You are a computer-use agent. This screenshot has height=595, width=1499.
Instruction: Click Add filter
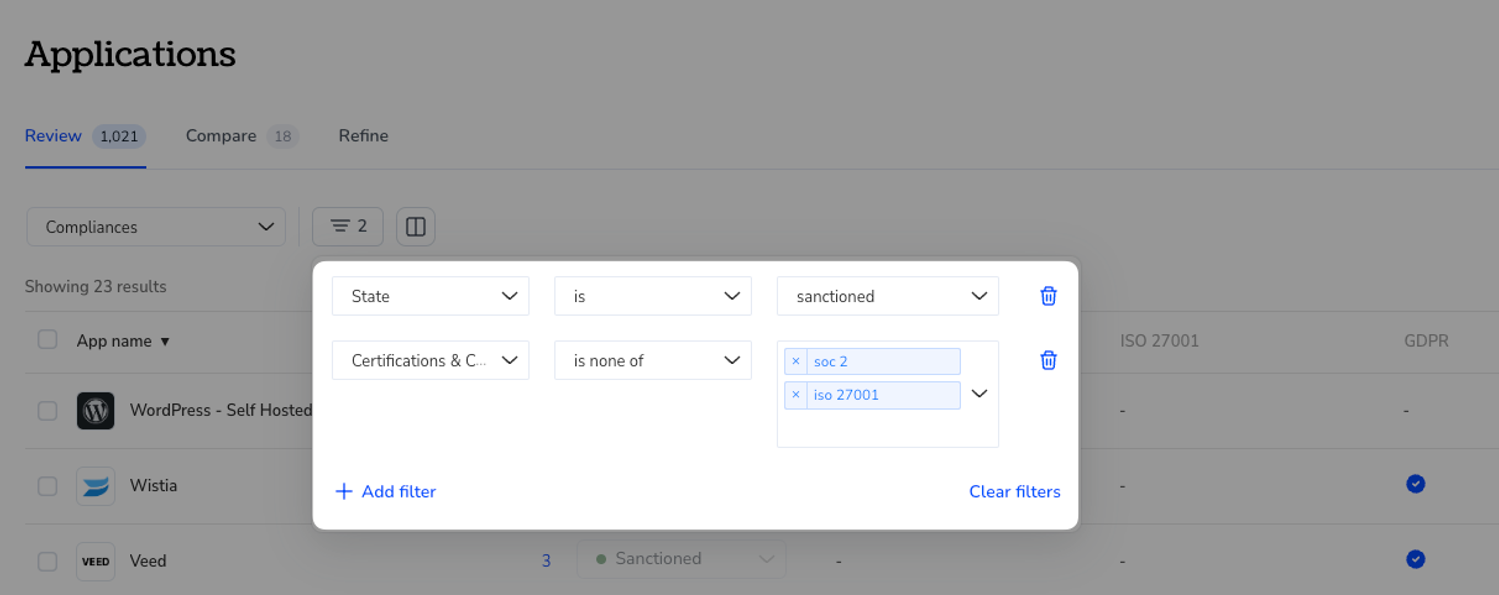click(x=385, y=491)
